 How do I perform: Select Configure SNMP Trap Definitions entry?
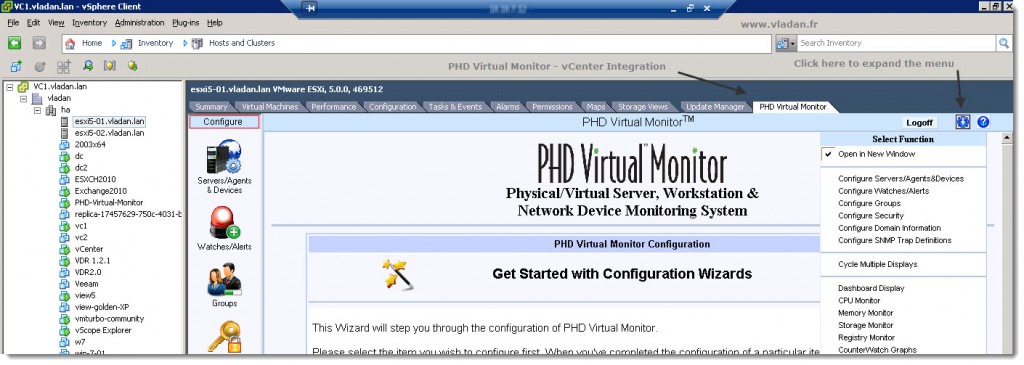tap(895, 240)
